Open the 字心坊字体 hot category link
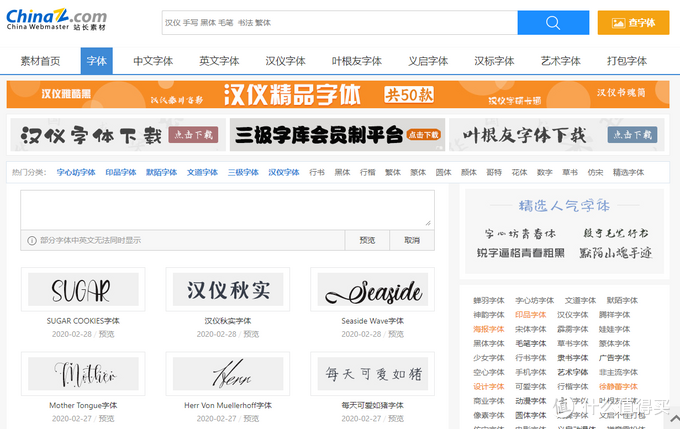 (x=76, y=173)
